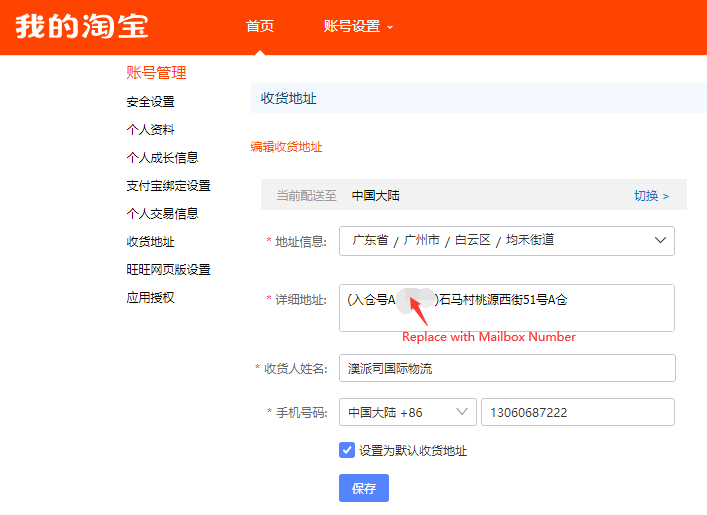
Task: Open 旺旺网页版设置 in sidebar
Action: click(168, 270)
